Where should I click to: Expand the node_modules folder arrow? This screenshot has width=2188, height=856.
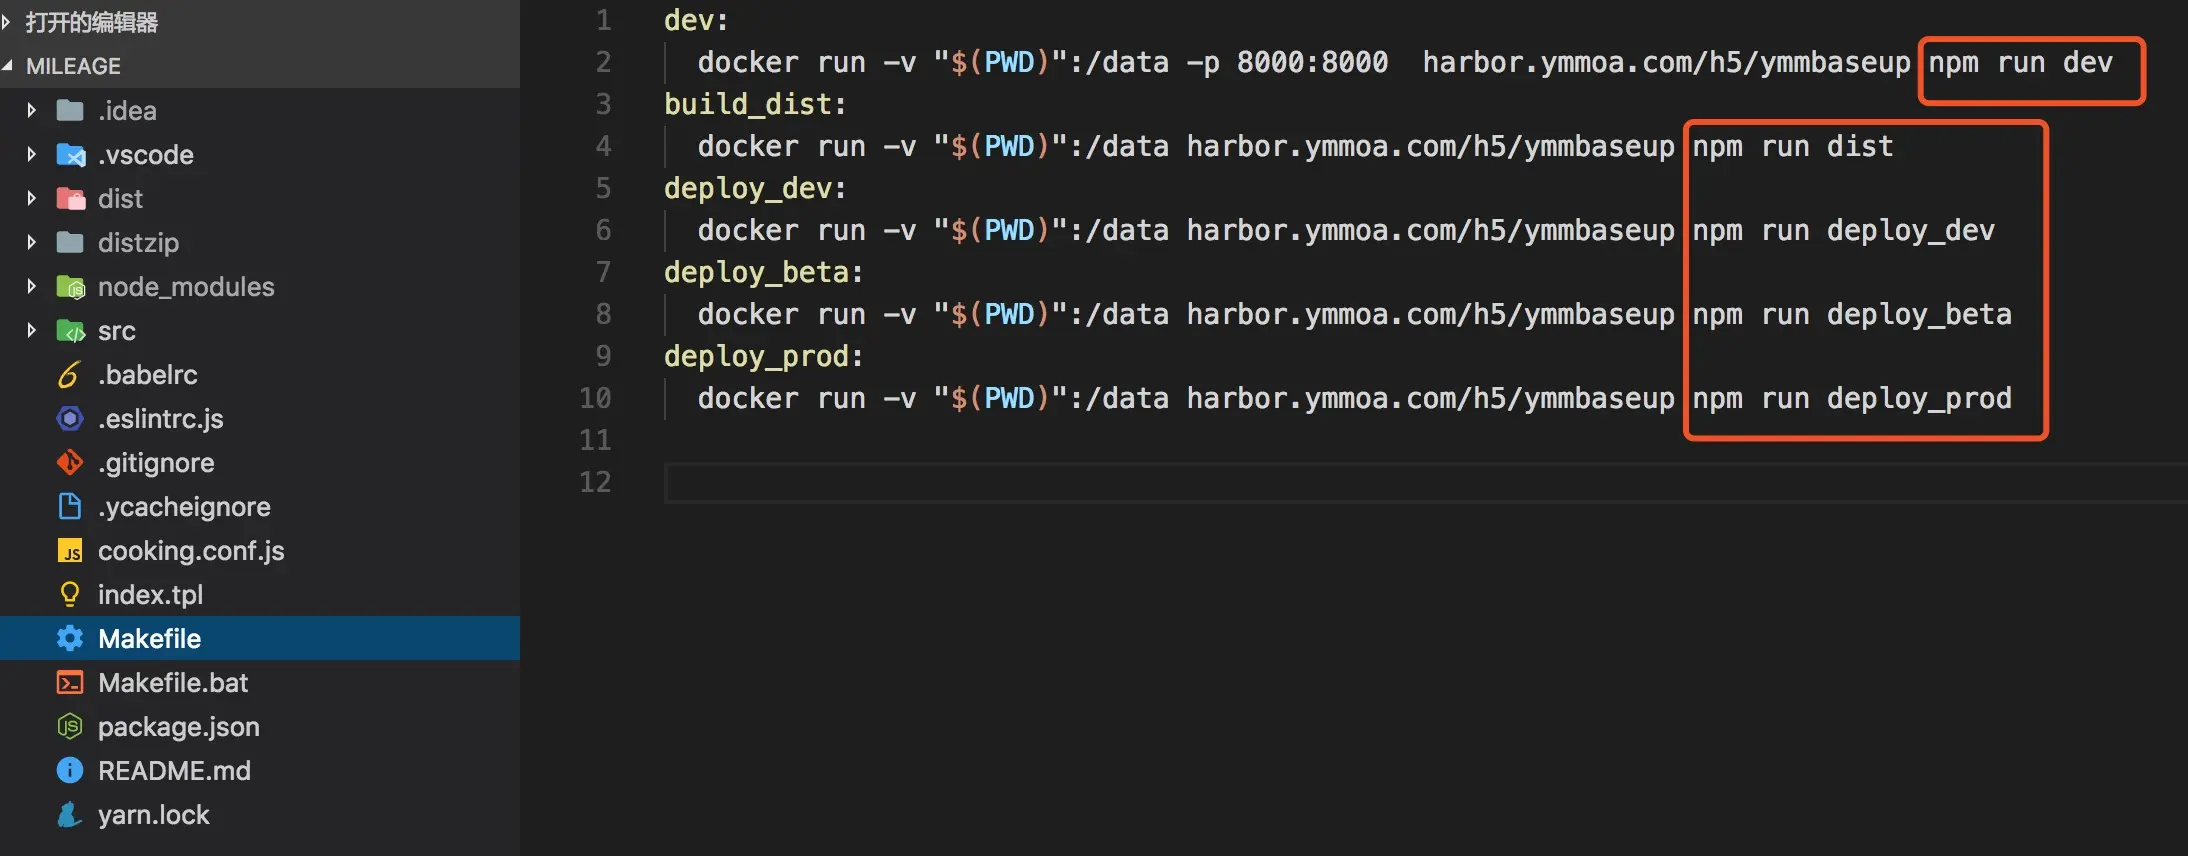coord(31,287)
